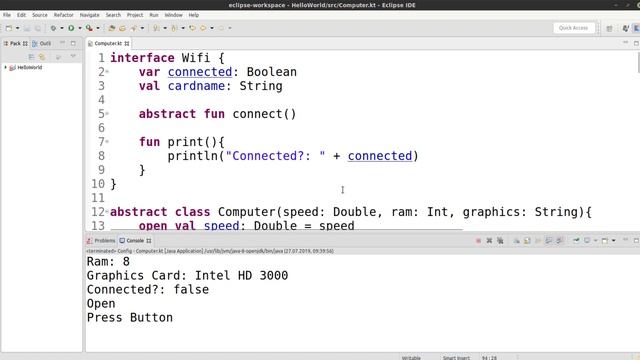Click the green Run button icon
The image size is (640, 360).
click(71, 28)
